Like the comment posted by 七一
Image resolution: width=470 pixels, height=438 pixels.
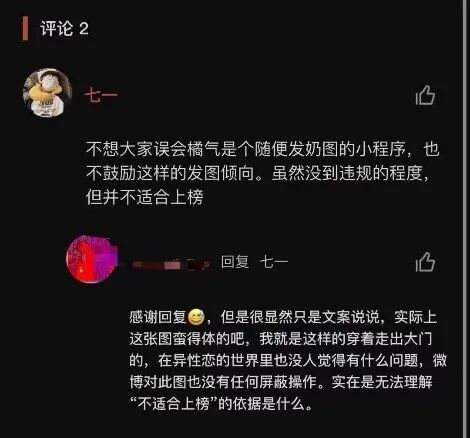(x=425, y=95)
